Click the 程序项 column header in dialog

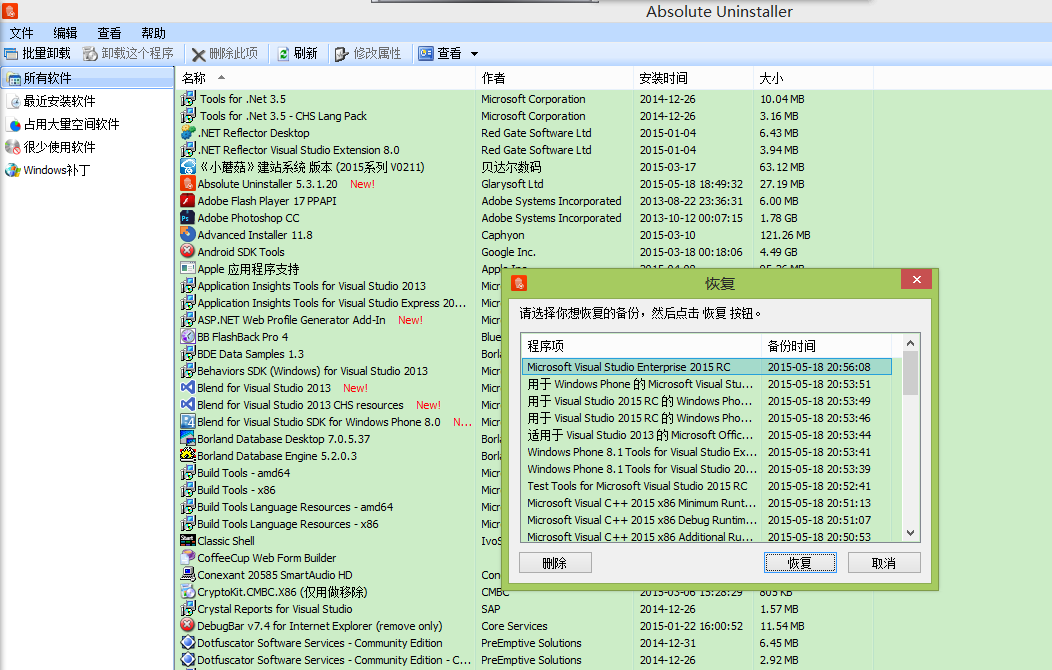click(x=641, y=346)
